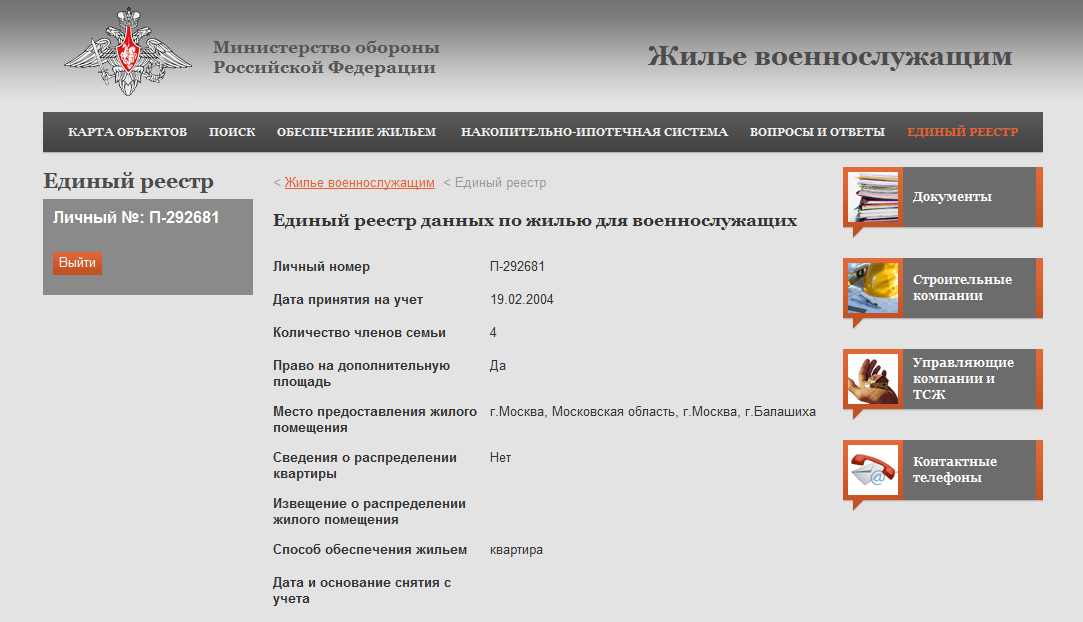The image size is (1083, 622).
Task: Open the Управляющие компании и ТСЖ link
Action: [x=963, y=378]
